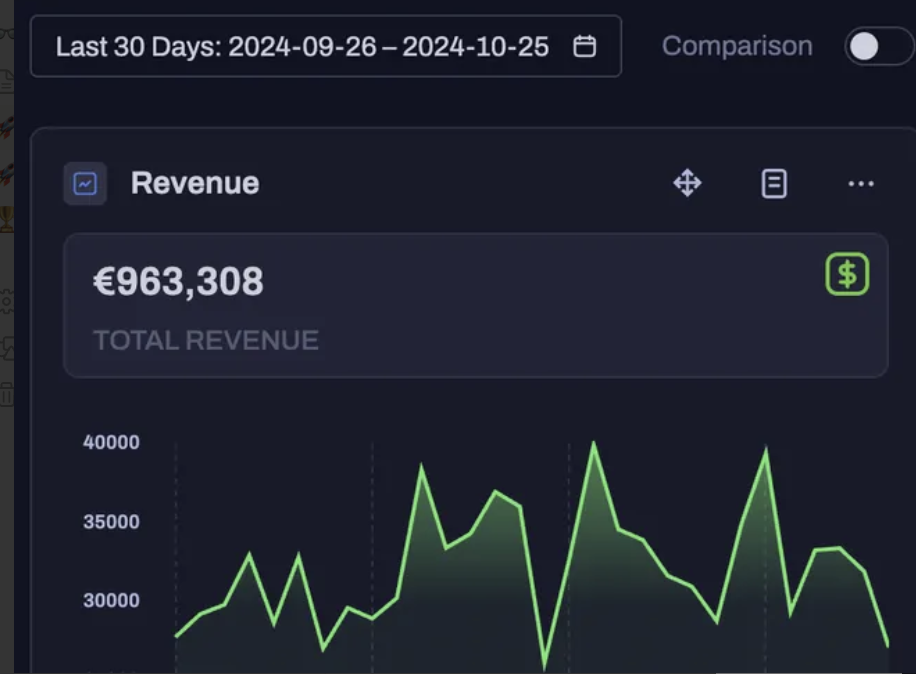The width and height of the screenshot is (916, 674).
Task: Click the glasses icon in sidebar
Action: pos(6,32)
